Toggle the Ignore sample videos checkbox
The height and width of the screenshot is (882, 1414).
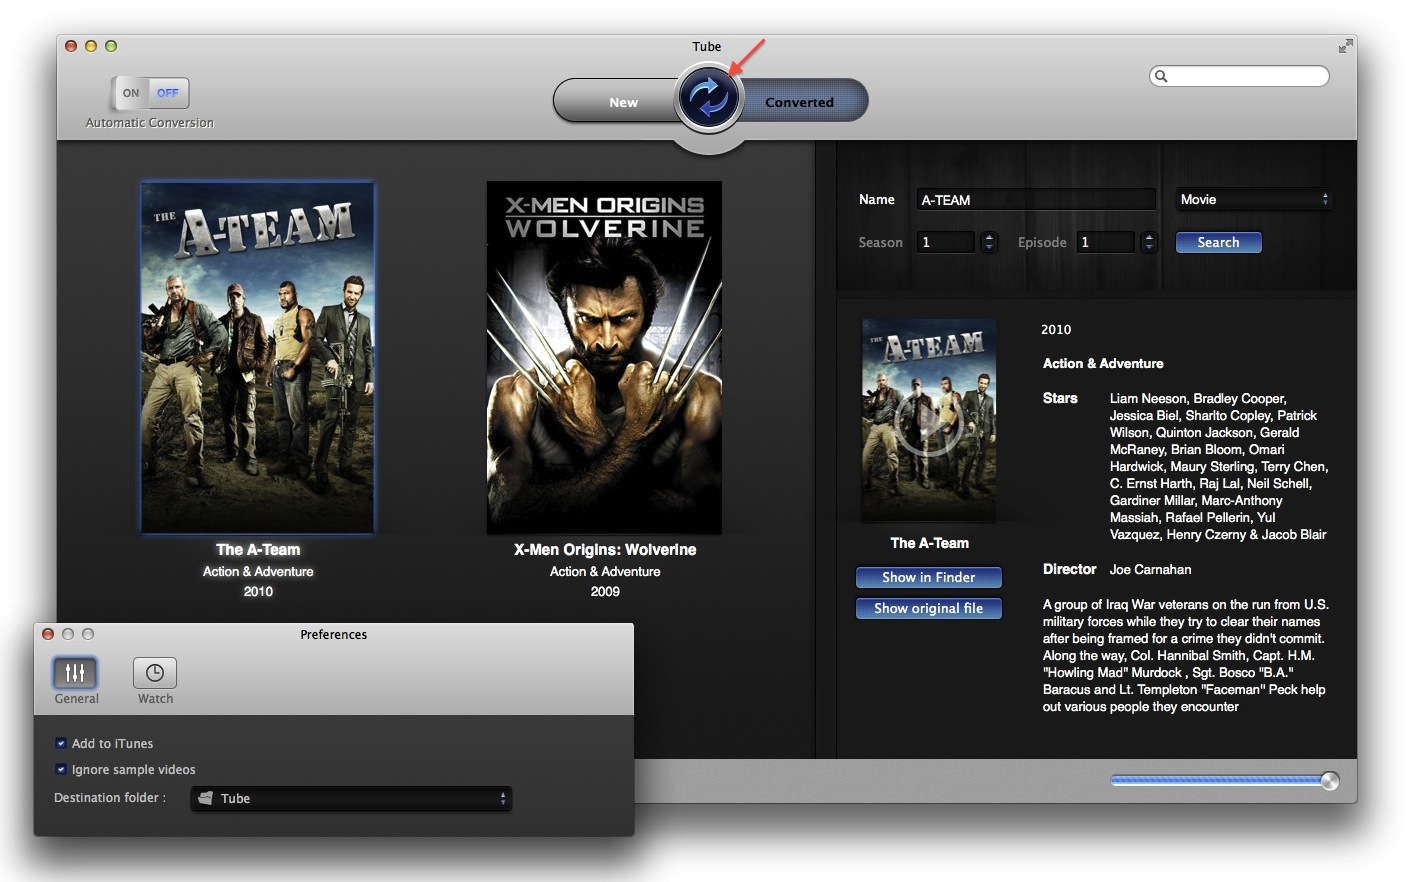tap(61, 770)
